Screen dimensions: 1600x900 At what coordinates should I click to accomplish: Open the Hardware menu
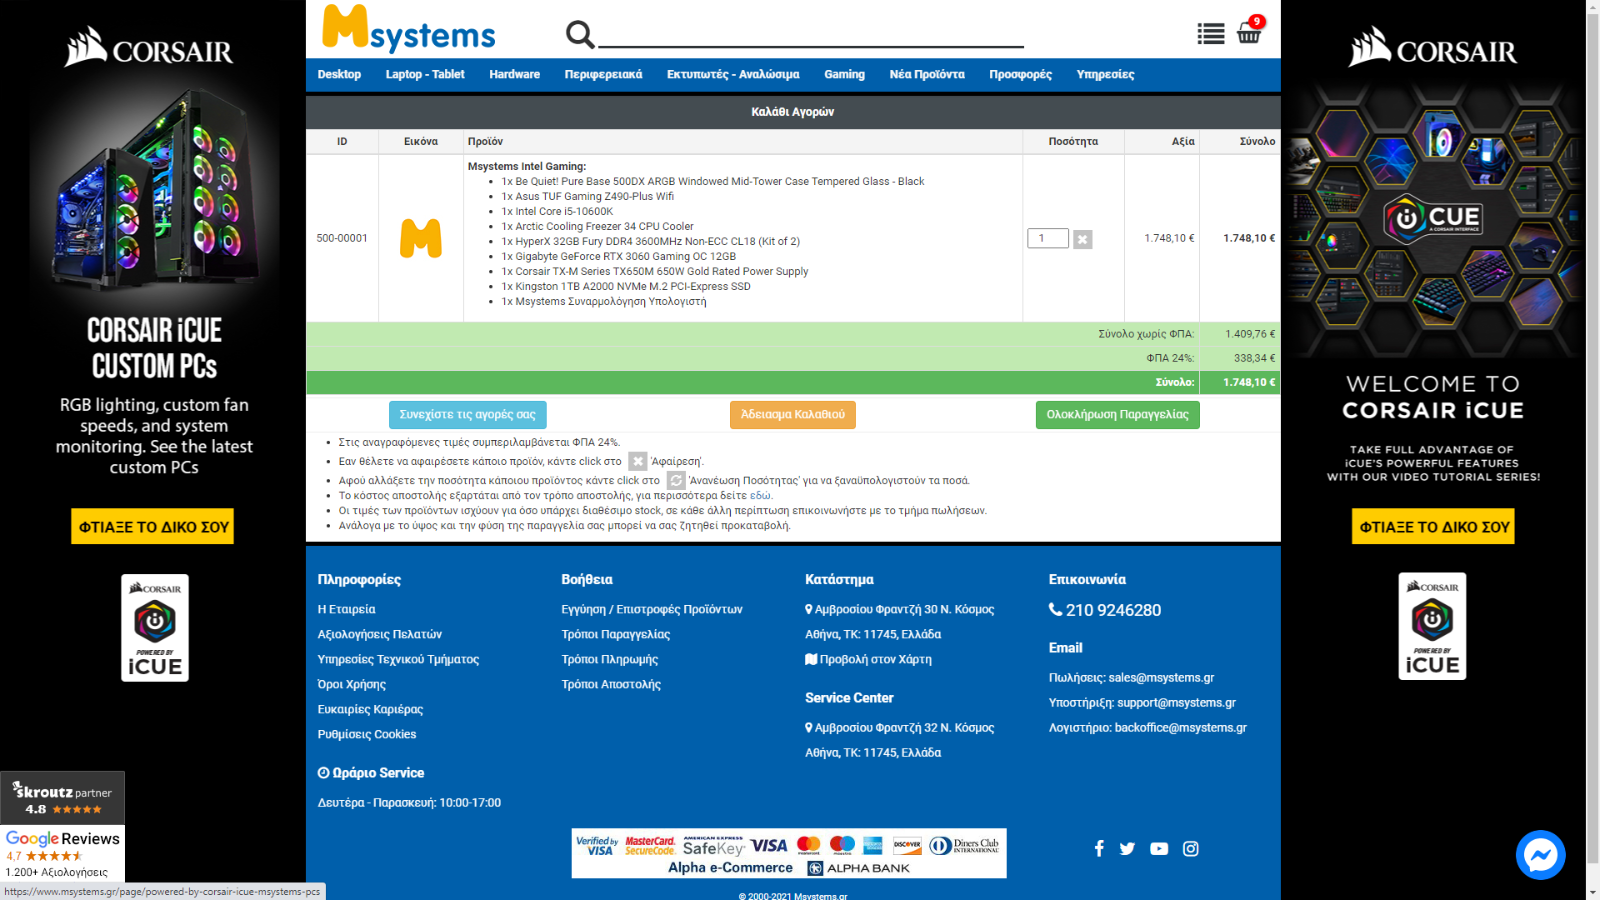[x=514, y=74]
